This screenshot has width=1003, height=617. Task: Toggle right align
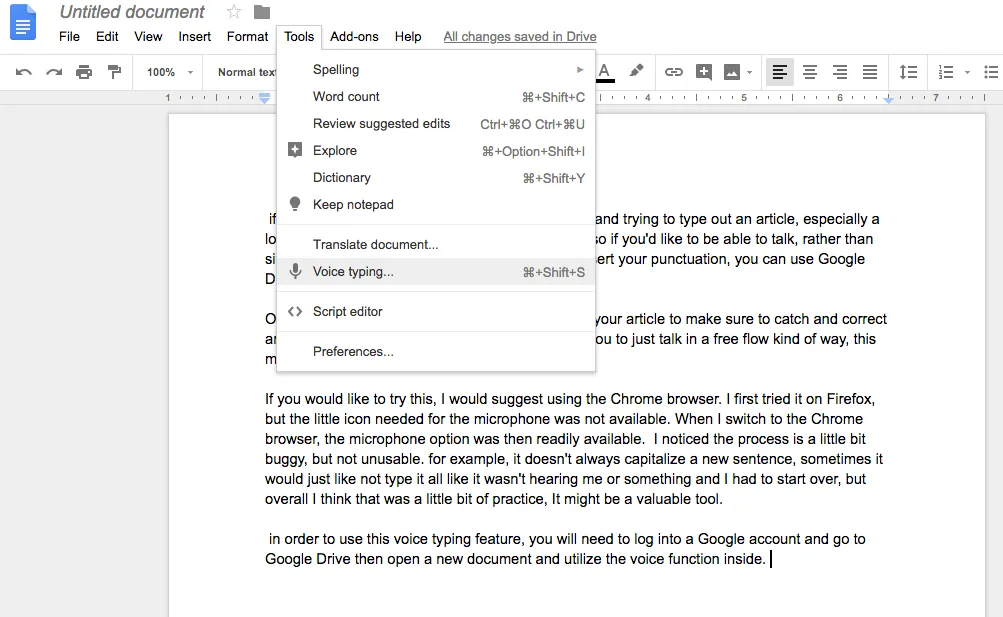pyautogui.click(x=840, y=72)
